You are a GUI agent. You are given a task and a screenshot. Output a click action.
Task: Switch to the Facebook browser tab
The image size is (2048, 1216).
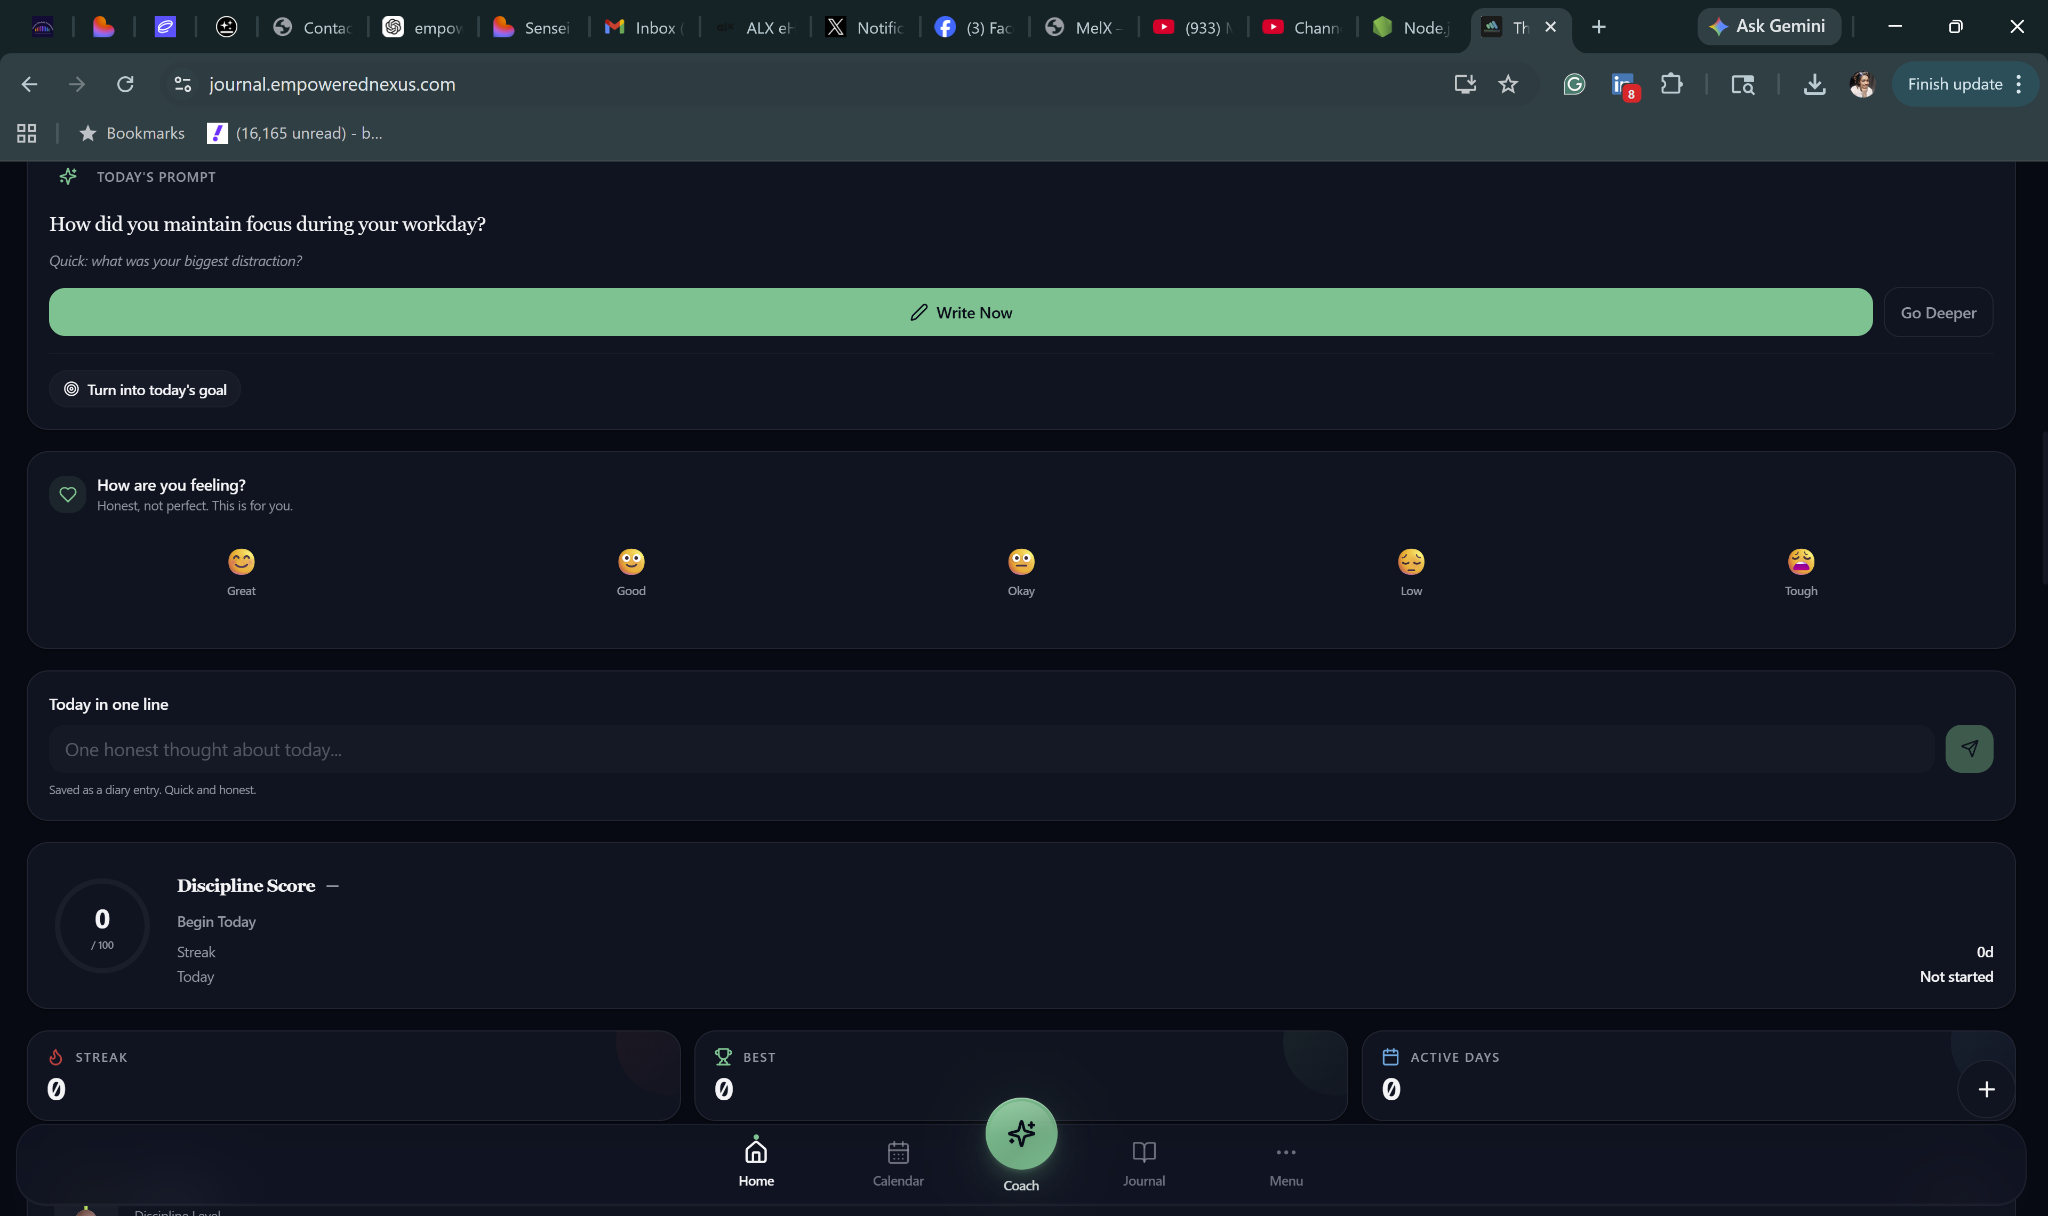tap(973, 27)
